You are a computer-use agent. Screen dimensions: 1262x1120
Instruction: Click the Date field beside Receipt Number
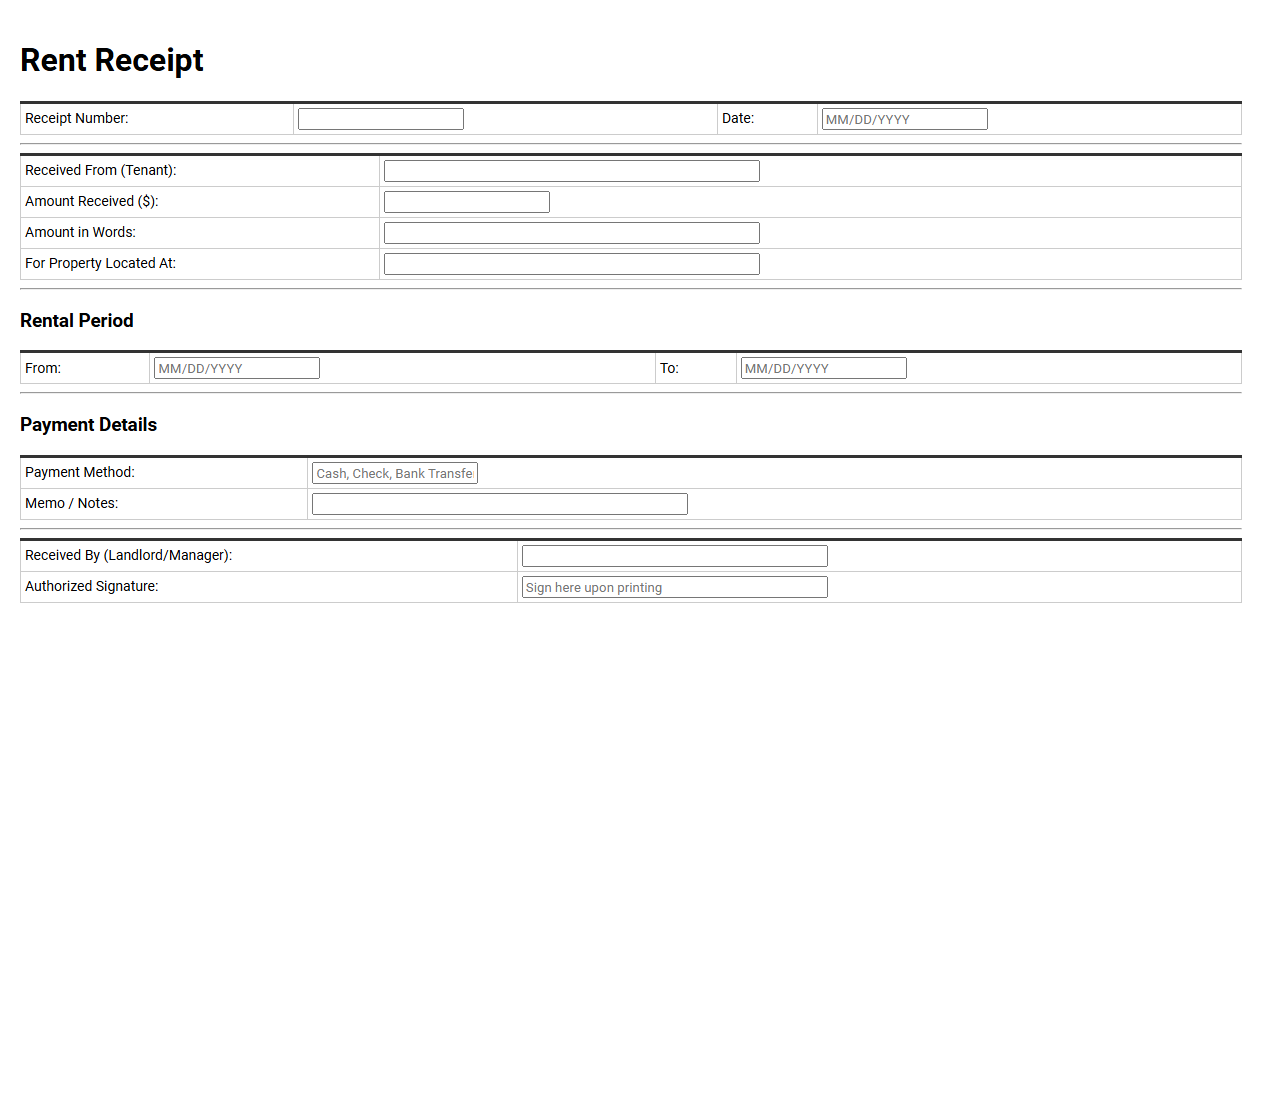[x=904, y=119]
